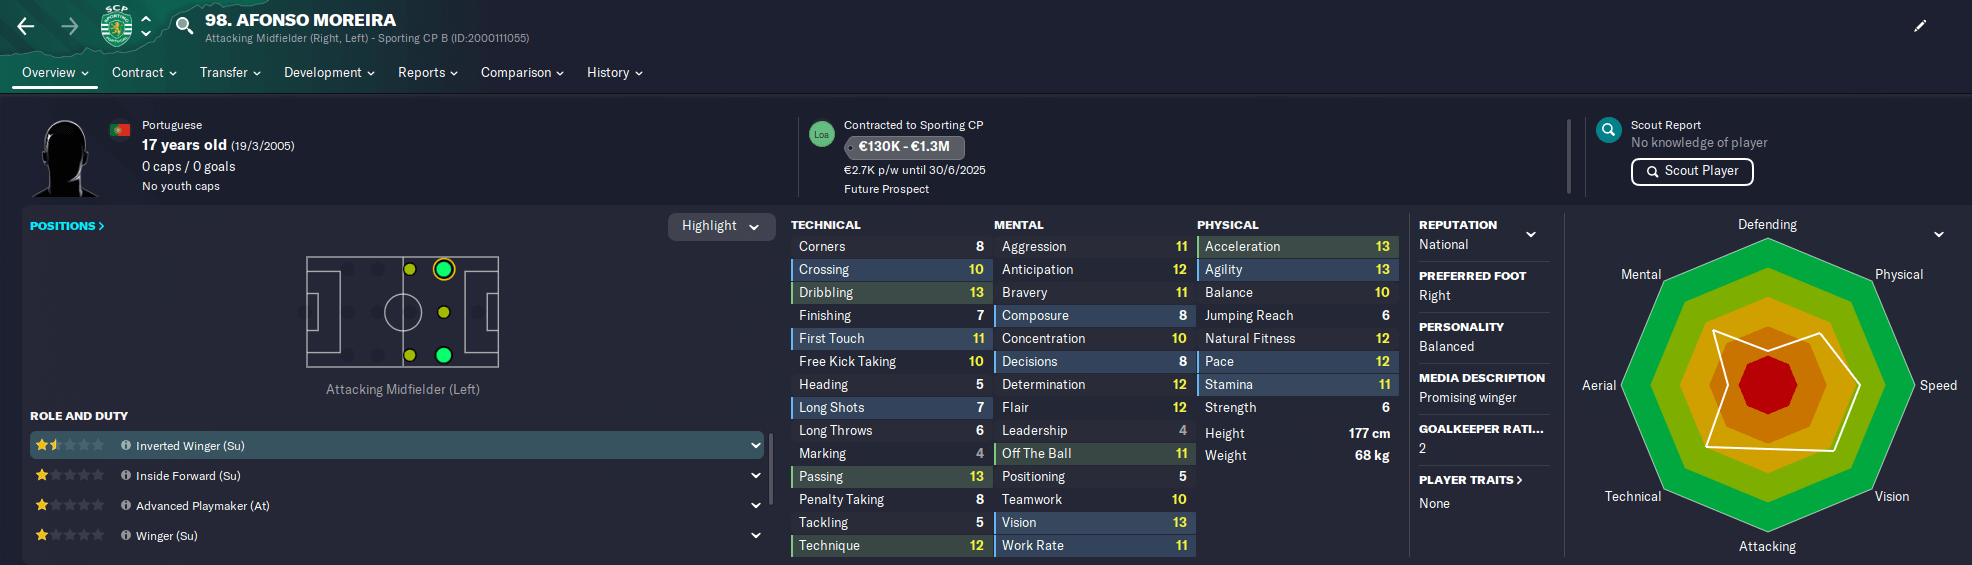Screen dimensions: 1972x565
Task: Open the Development menu
Action: pyautogui.click(x=329, y=72)
